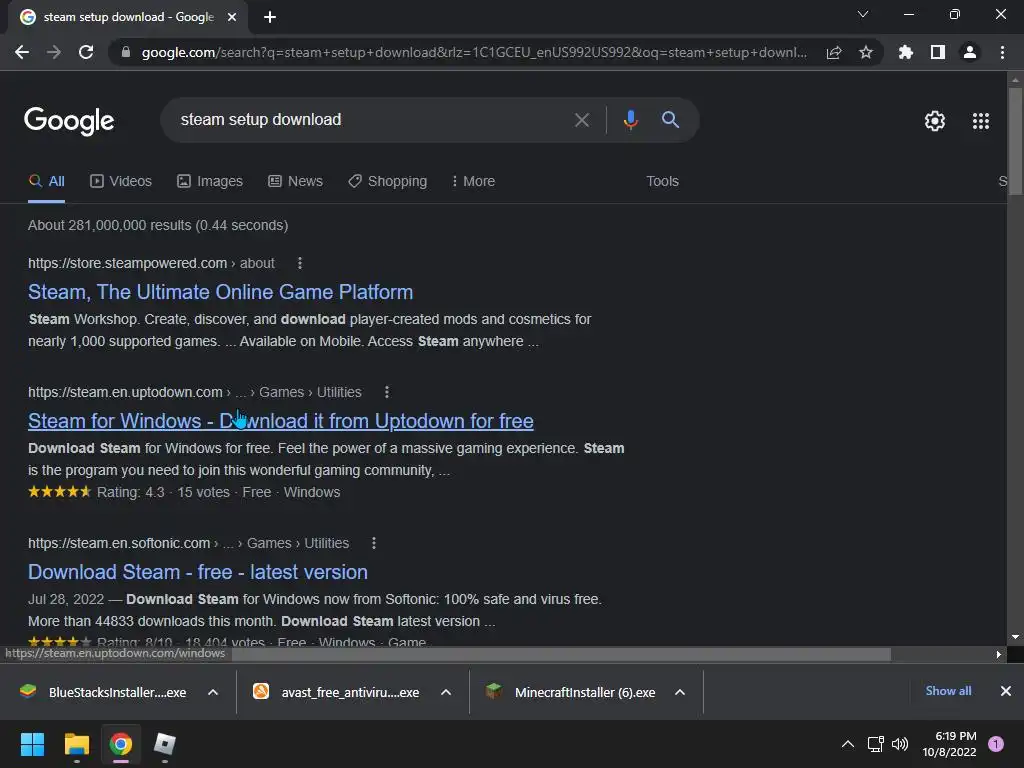The width and height of the screenshot is (1024, 768).
Task: Open options for steam.en.softonic.com result
Action: click(374, 543)
